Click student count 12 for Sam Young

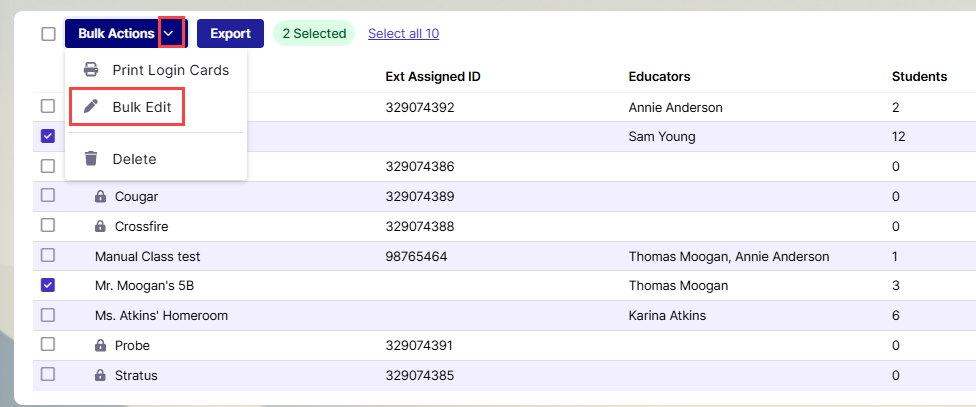[898, 137]
